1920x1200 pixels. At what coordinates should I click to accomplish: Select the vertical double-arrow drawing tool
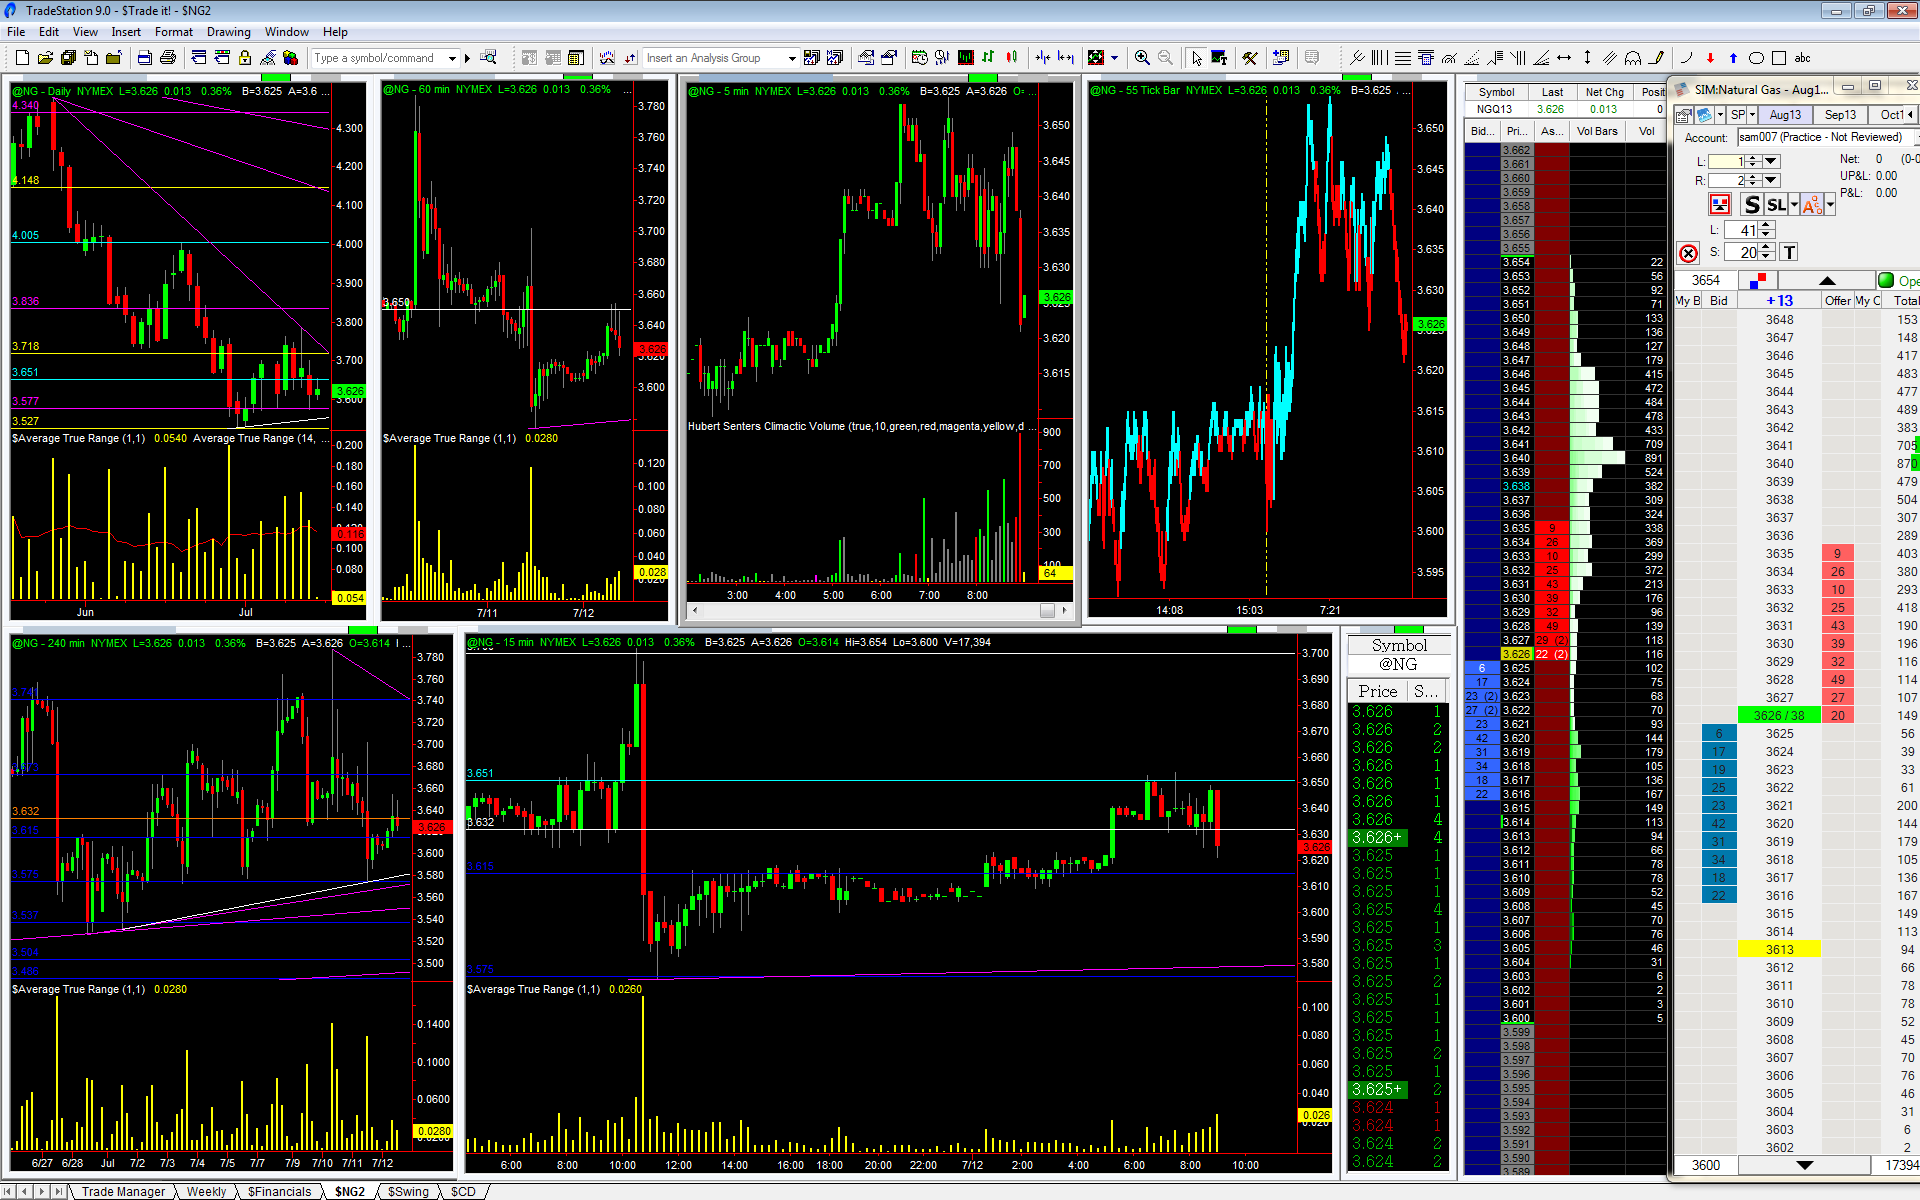1587,58
